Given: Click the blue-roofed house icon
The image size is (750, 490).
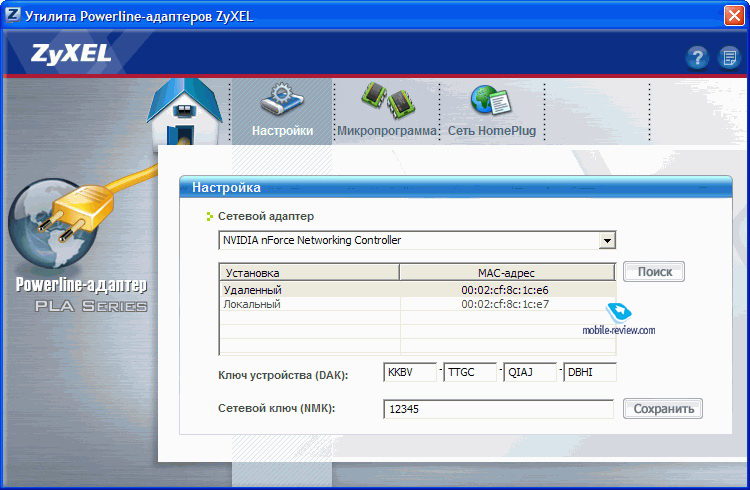Looking at the screenshot, I should pos(185,113).
